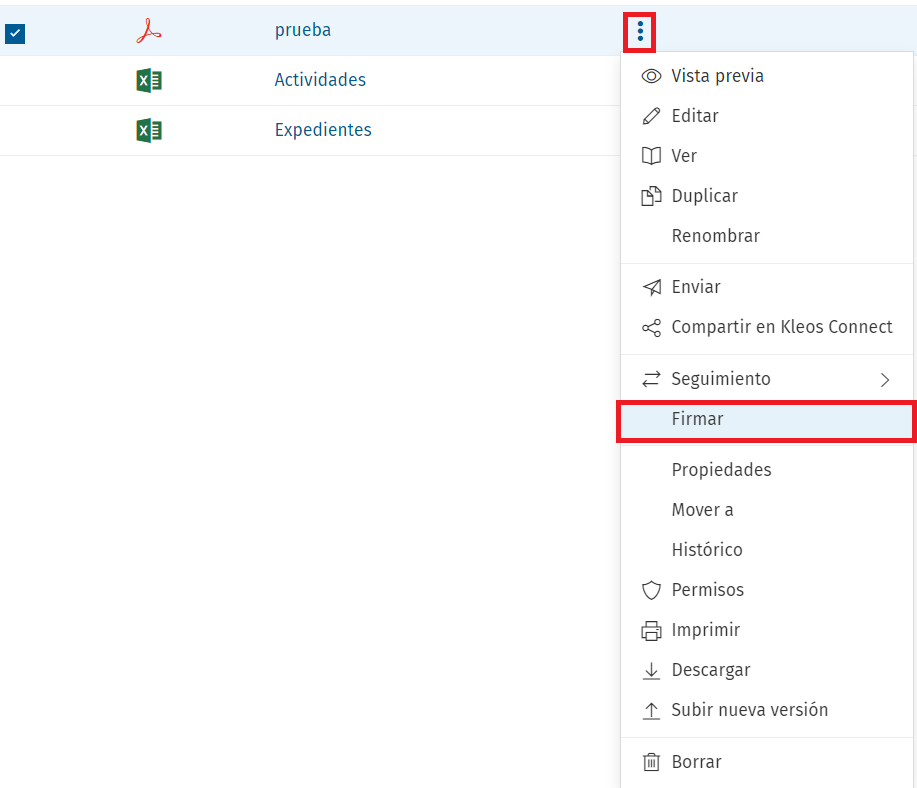
Task: Open Propiedades of the document
Action: (x=721, y=470)
